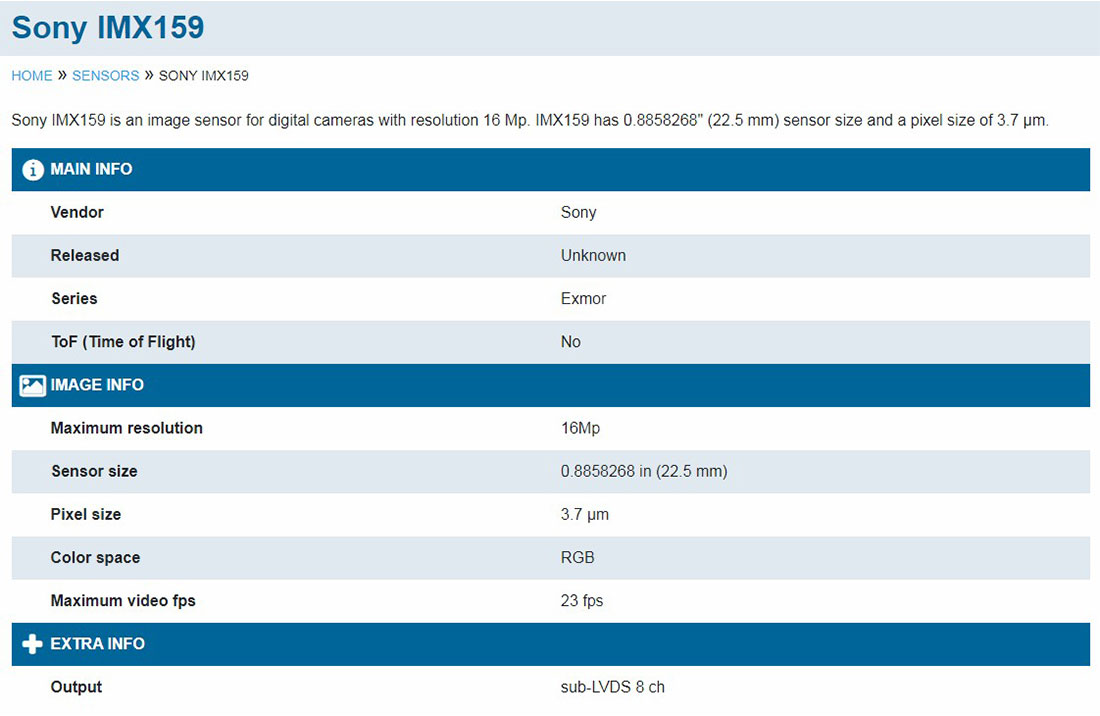This screenshot has height=716, width=1100.
Task: Click the SONY IMX159 breadcrumb text
Action: pos(203,76)
